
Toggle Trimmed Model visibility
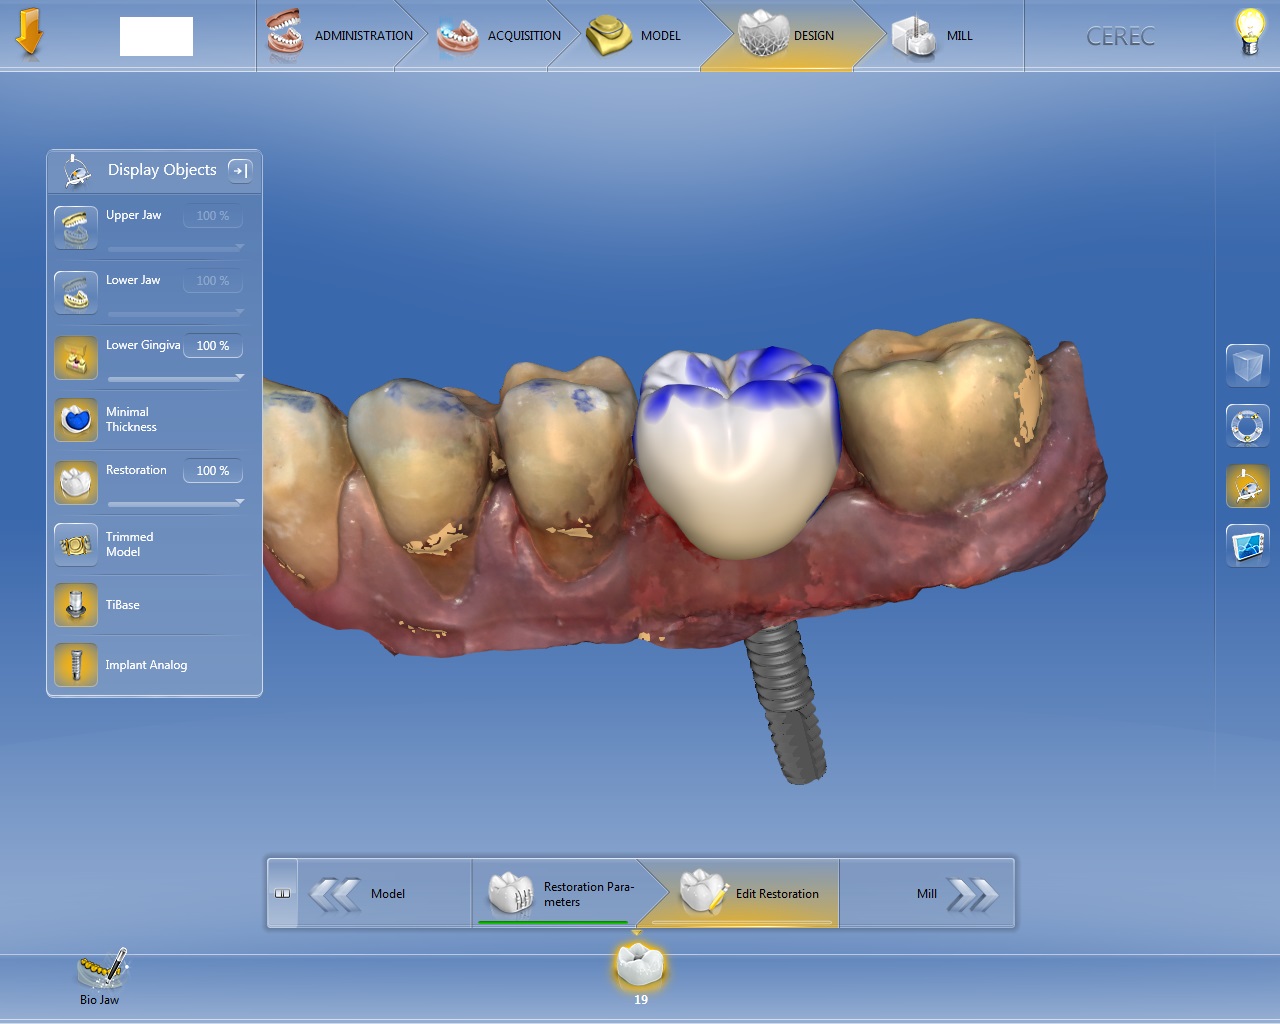76,545
